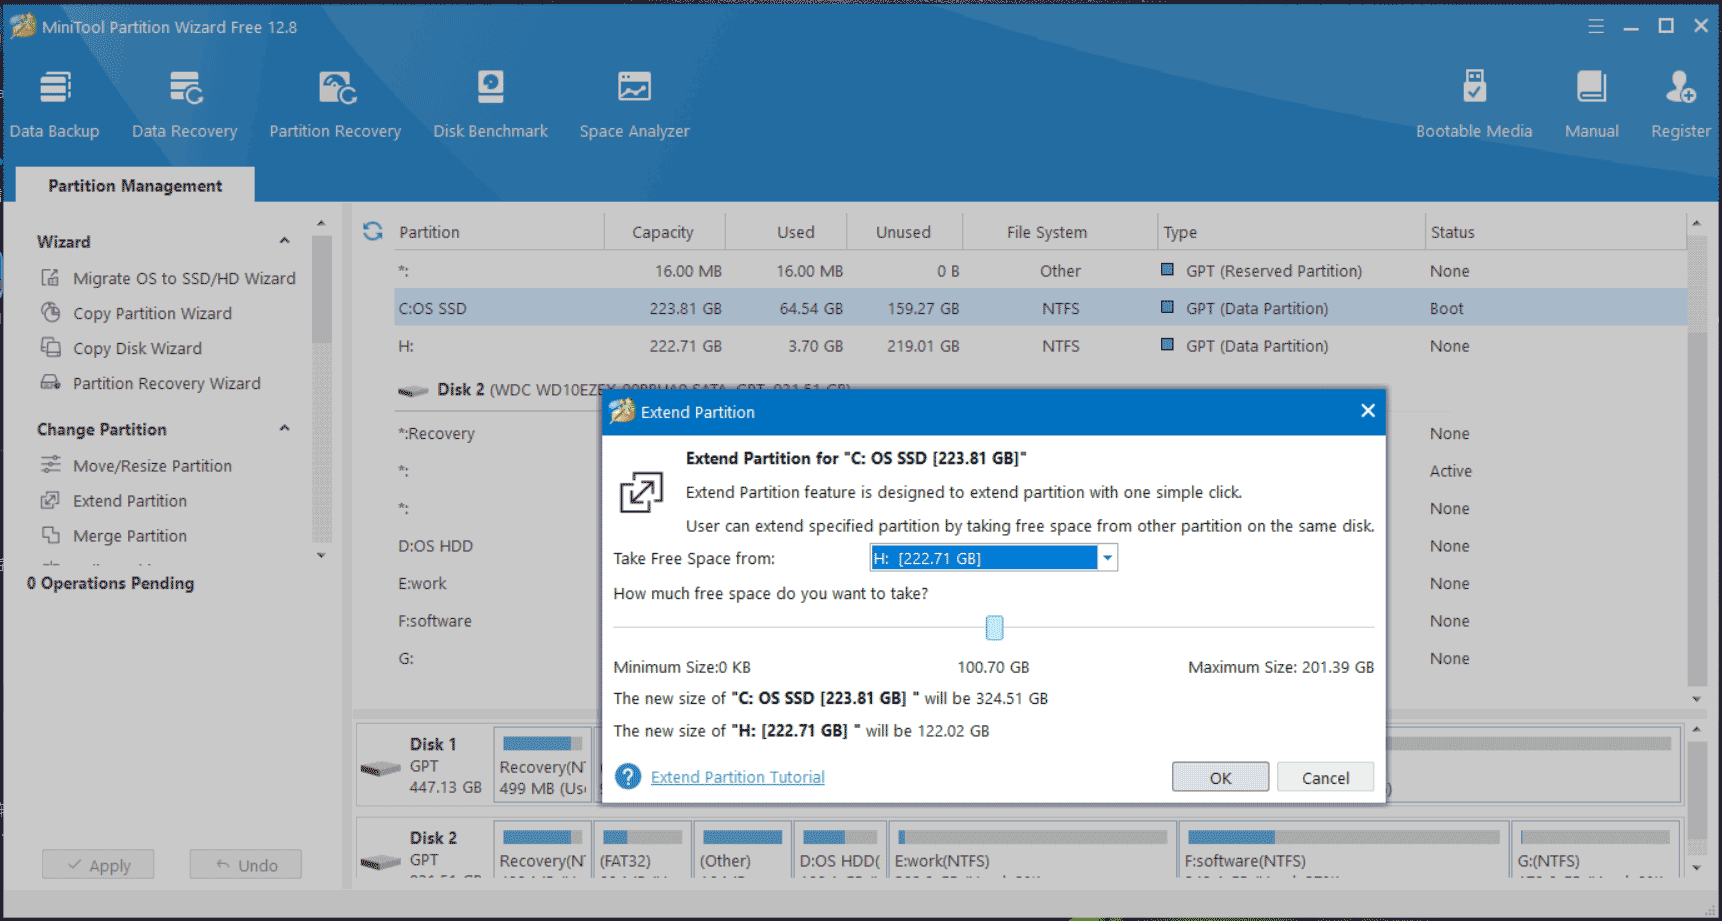This screenshot has height=921, width=1722.
Task: Select the *:Recovery partition row
Action: pyautogui.click(x=436, y=433)
